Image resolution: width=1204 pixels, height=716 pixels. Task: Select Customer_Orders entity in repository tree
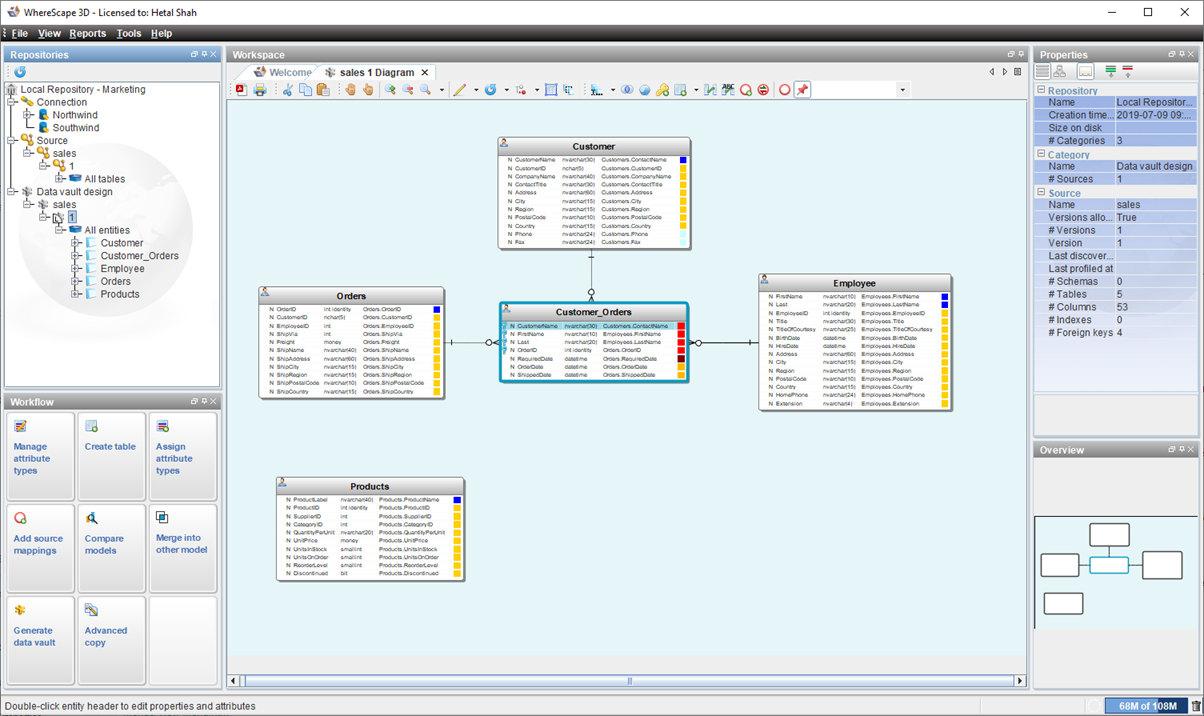coord(139,256)
